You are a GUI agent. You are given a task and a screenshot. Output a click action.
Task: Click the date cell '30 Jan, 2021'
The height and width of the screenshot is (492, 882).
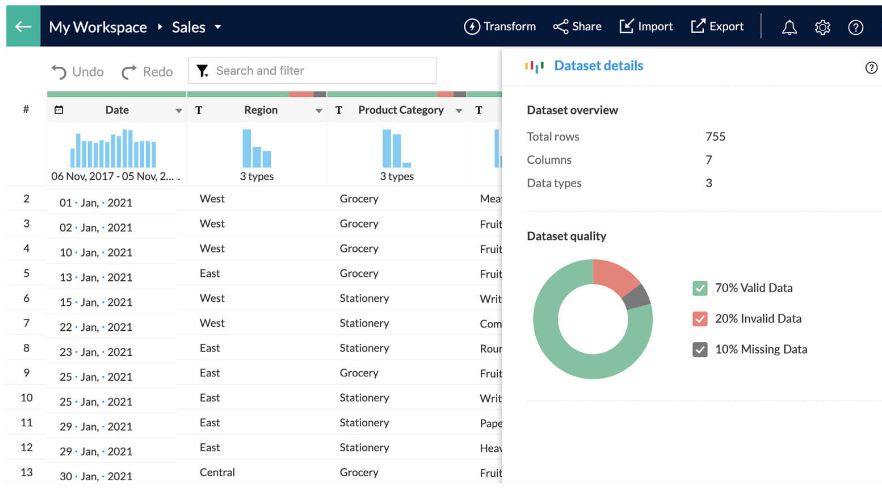[96, 476]
